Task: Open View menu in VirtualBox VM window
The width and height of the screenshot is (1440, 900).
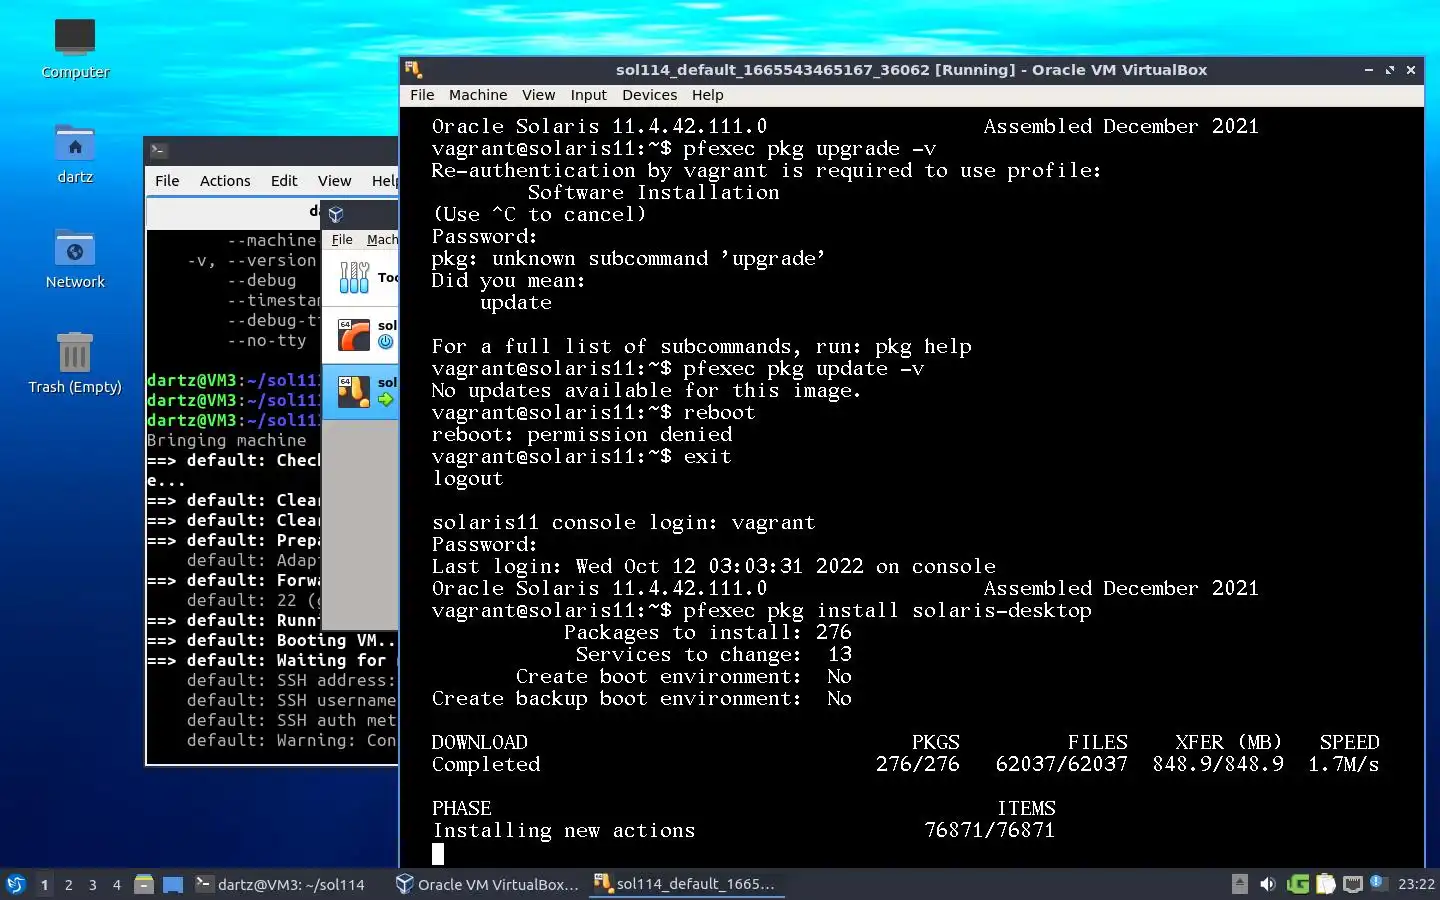Action: pyautogui.click(x=538, y=95)
